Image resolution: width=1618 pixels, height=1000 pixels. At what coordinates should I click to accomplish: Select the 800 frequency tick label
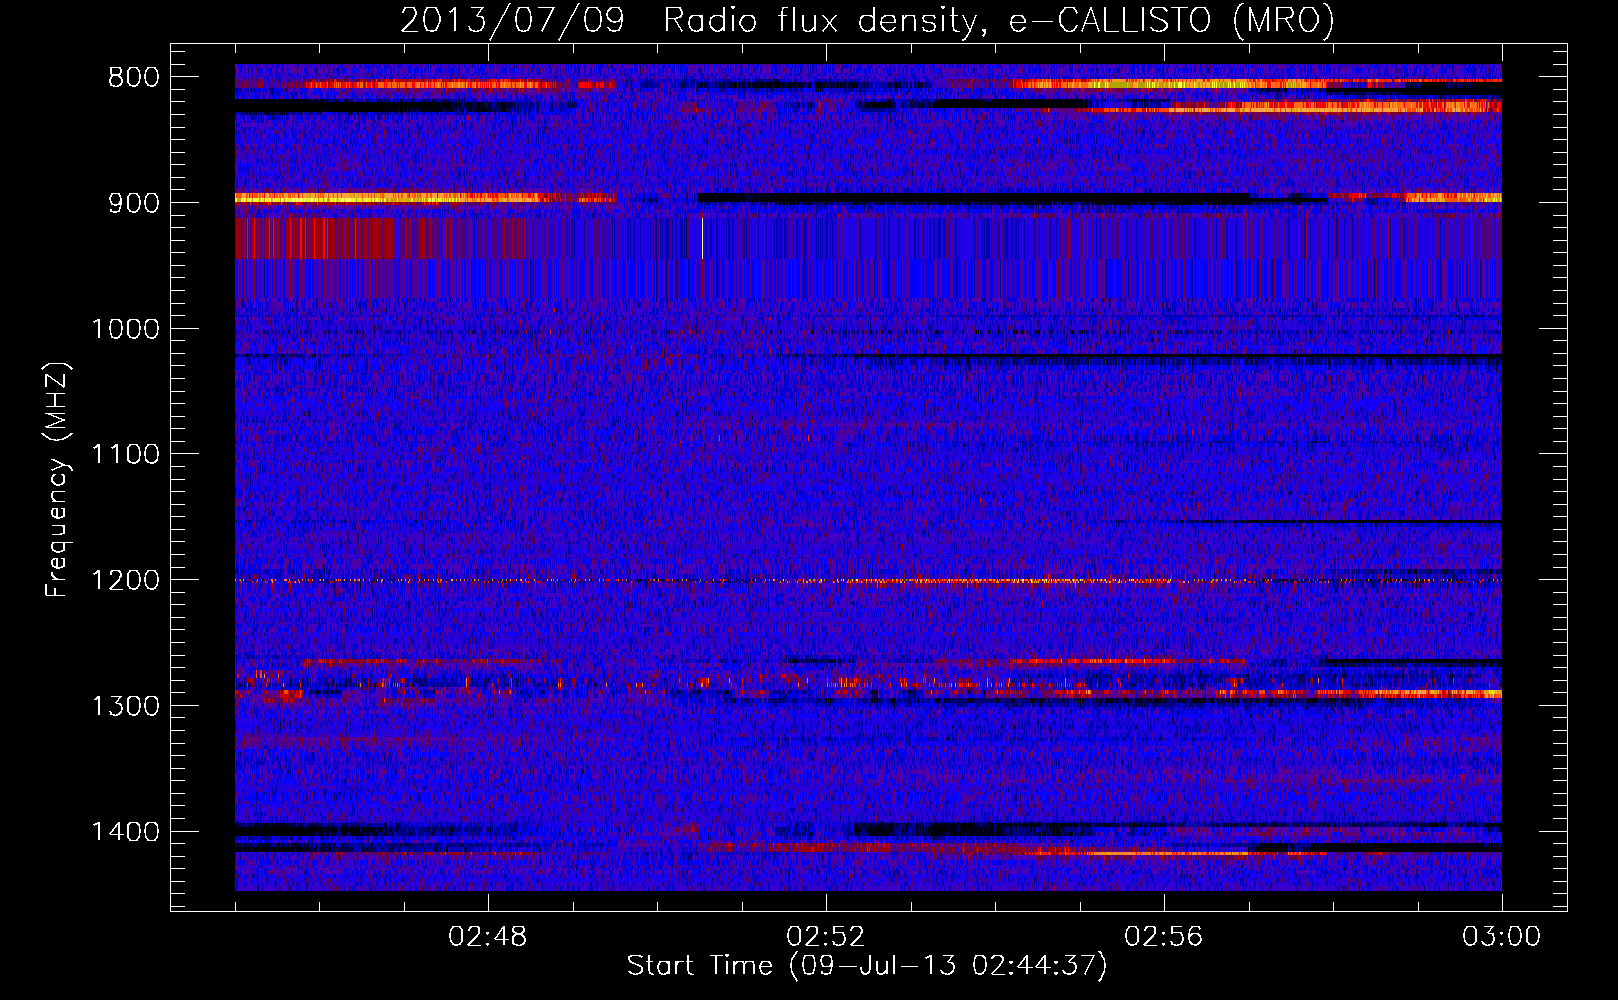point(134,77)
